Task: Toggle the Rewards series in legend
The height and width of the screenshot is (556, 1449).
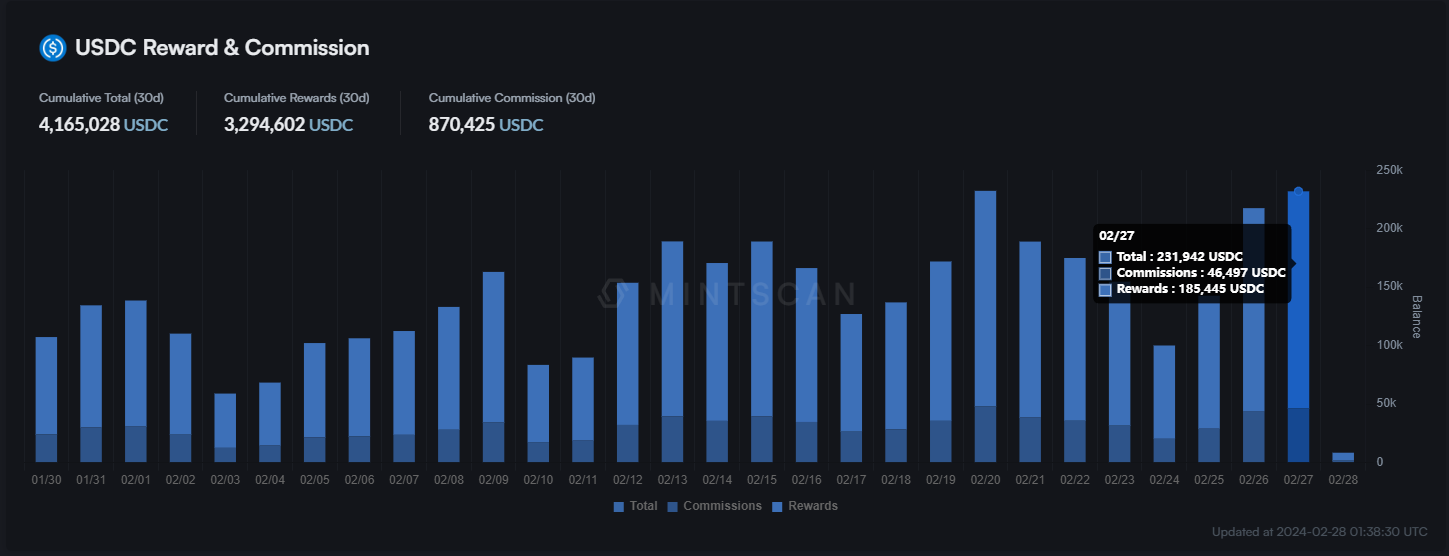Action: coord(804,506)
